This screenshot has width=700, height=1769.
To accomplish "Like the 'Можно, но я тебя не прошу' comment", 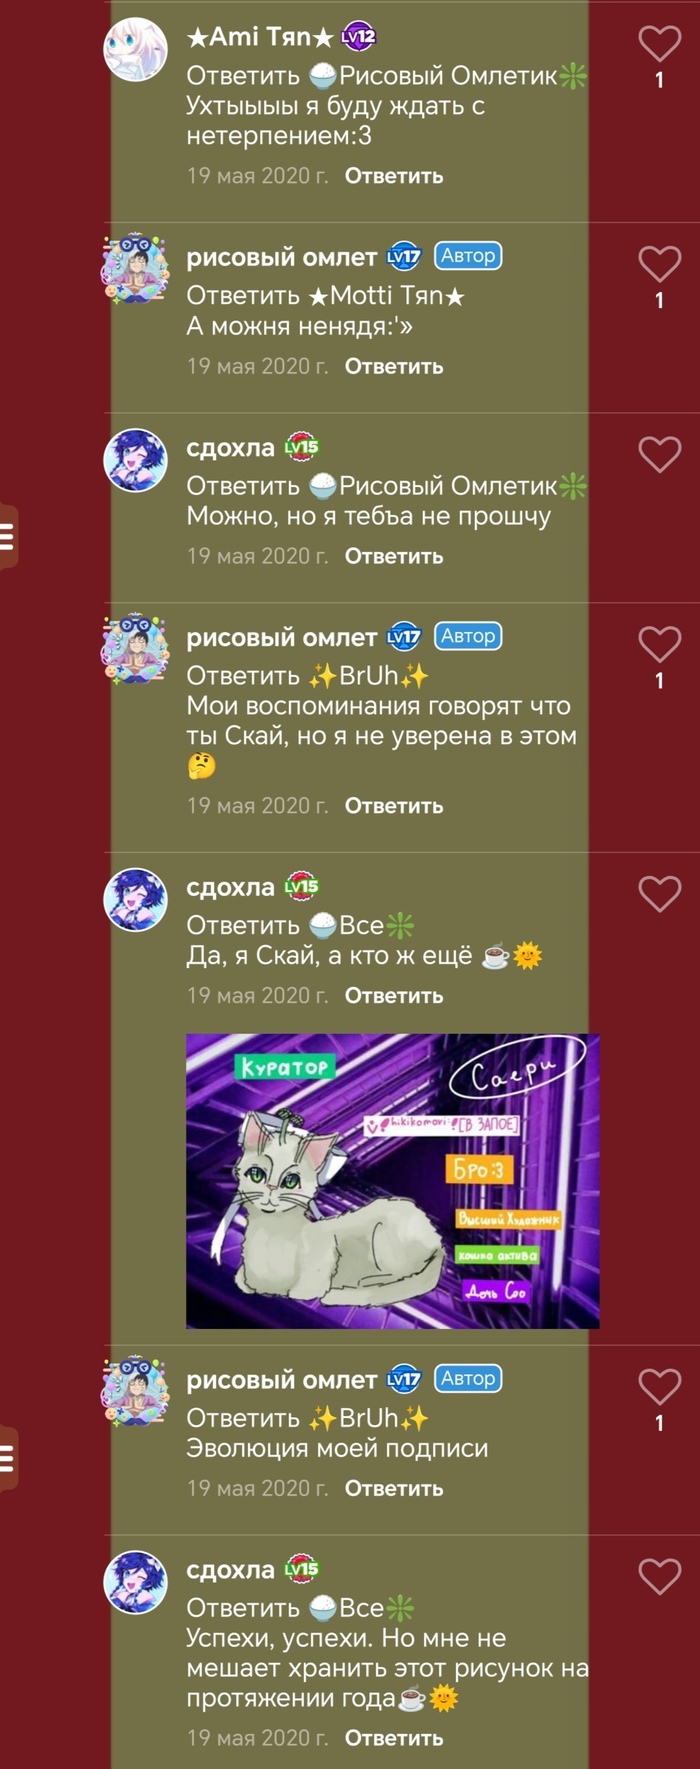I will pos(659,454).
